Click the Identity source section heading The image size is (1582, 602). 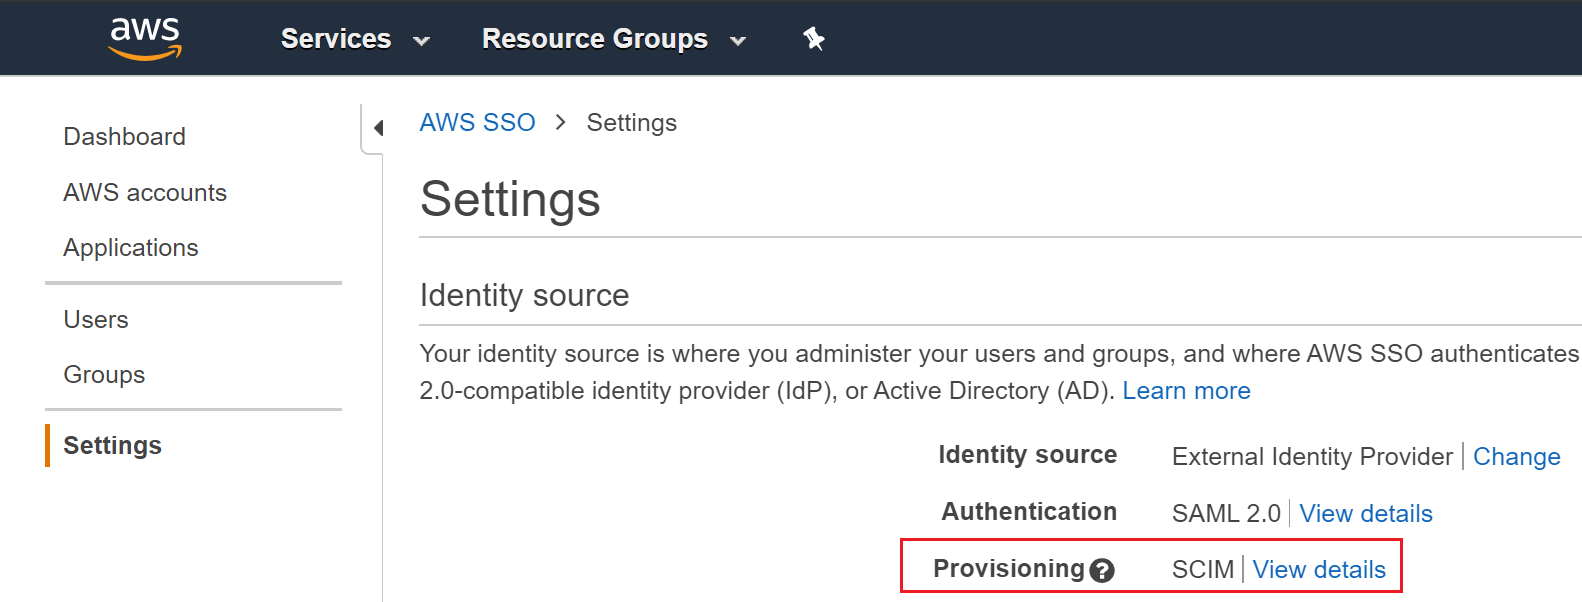tap(524, 296)
